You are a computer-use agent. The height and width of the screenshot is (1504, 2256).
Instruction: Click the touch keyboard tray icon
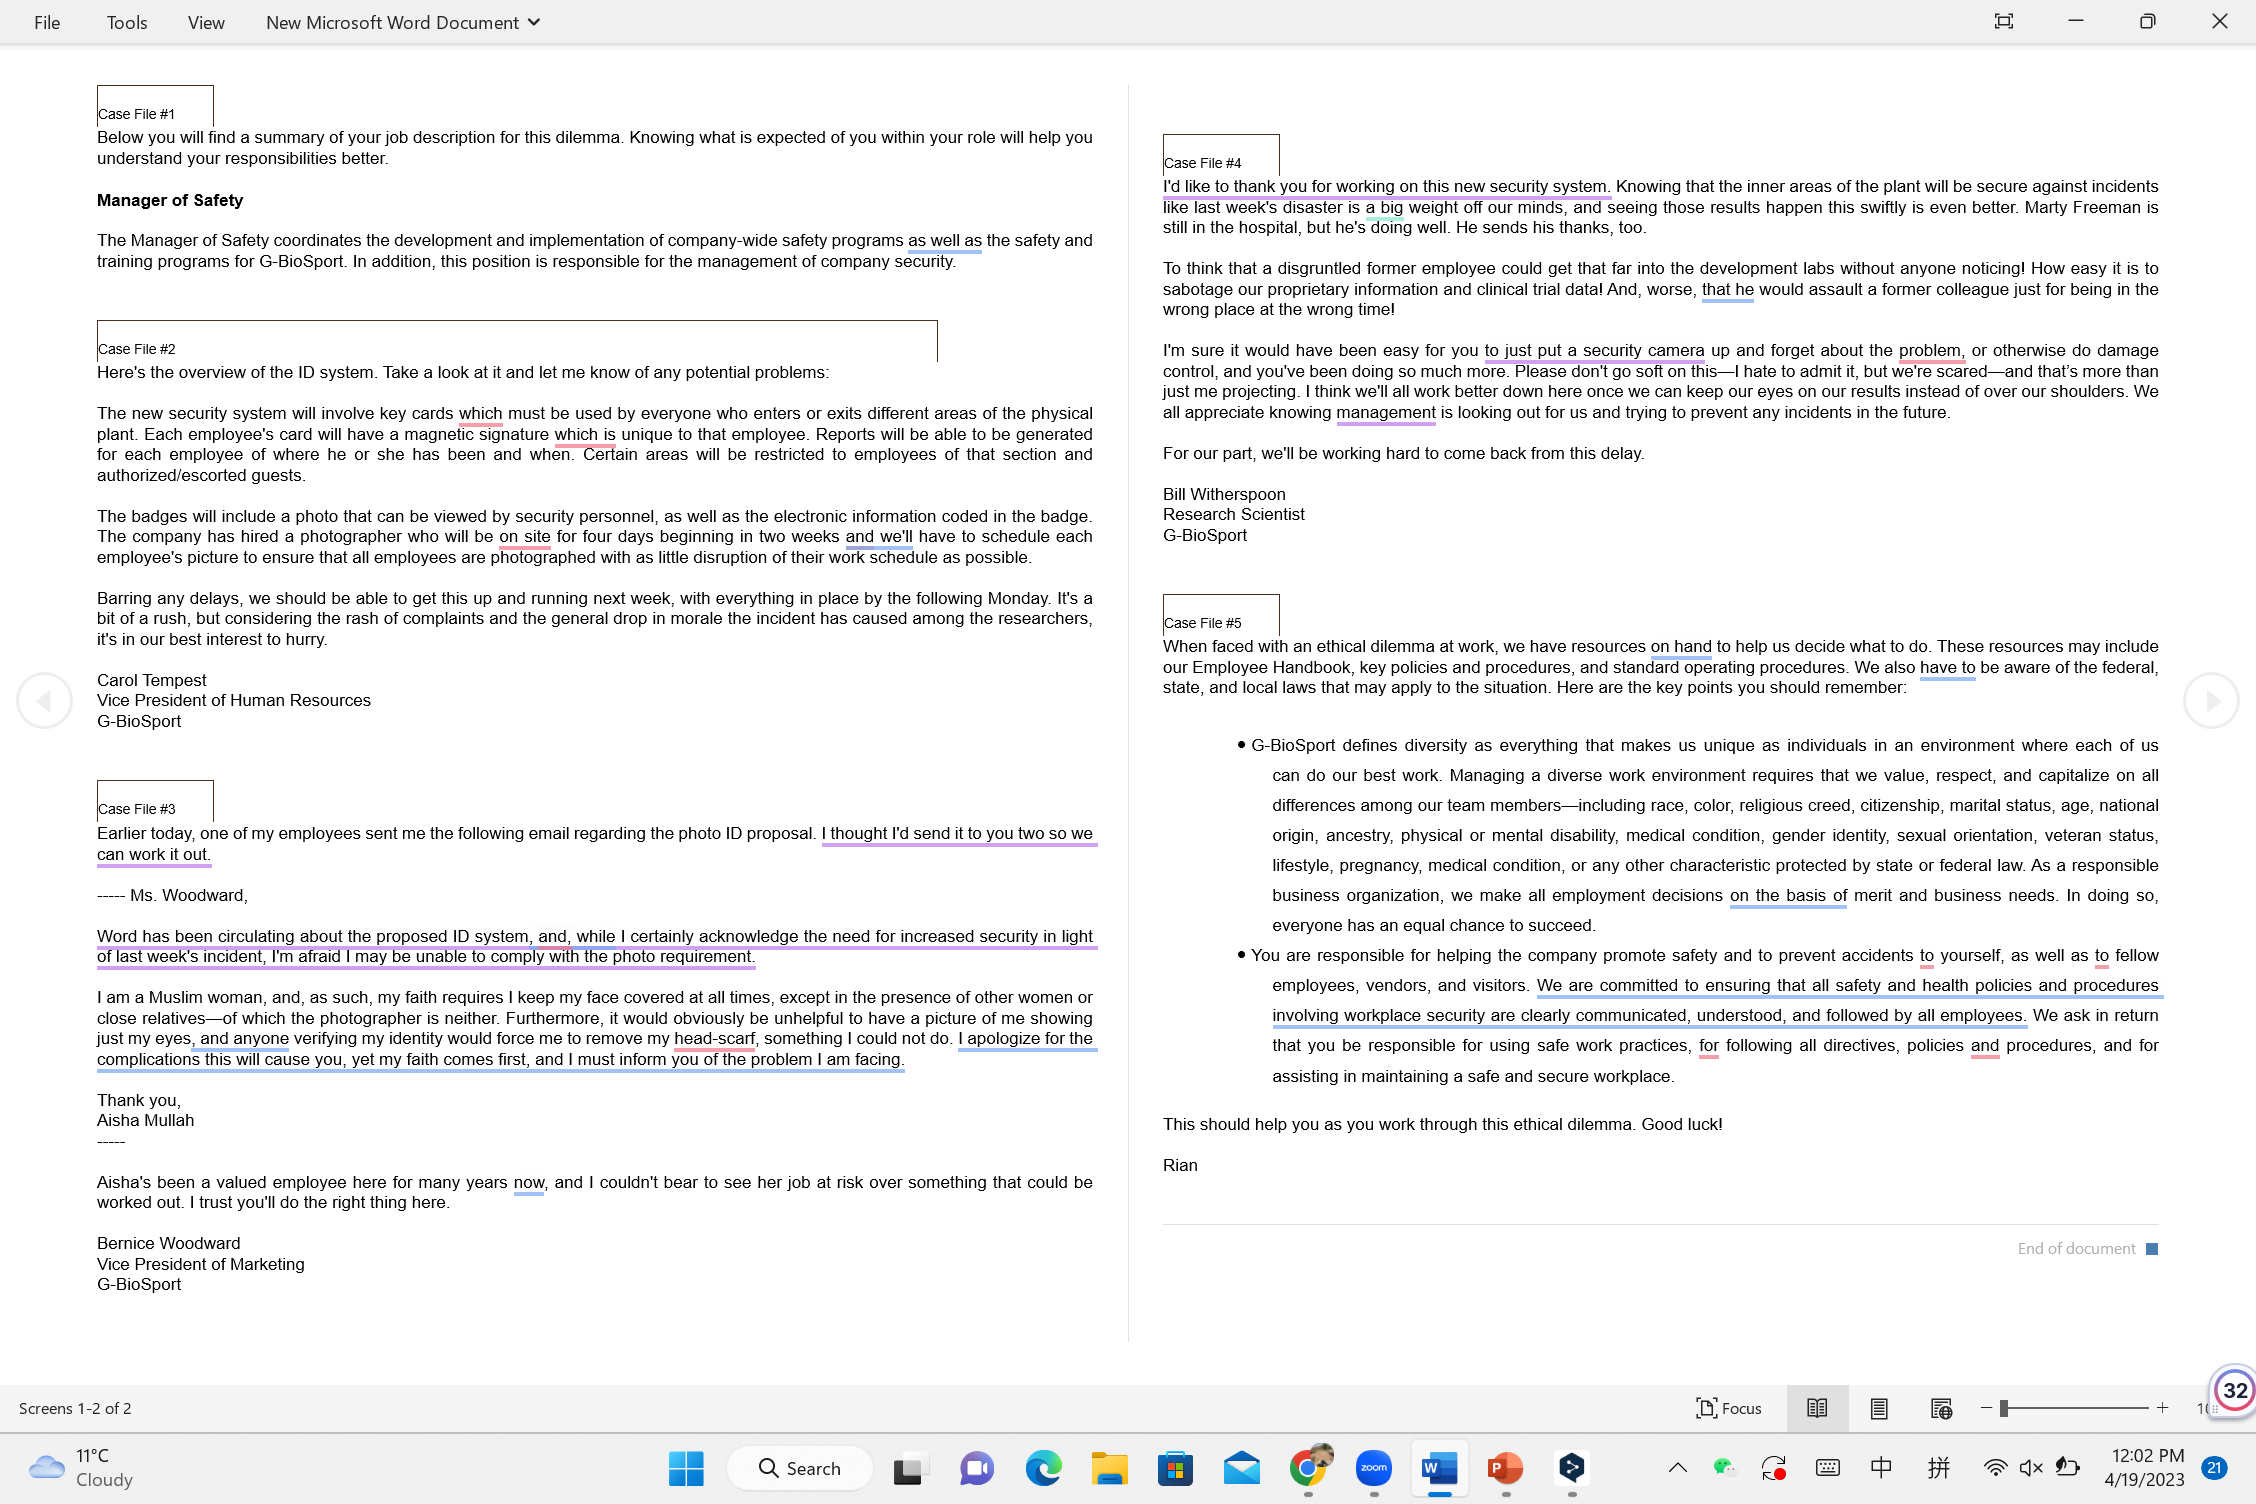point(1828,1468)
